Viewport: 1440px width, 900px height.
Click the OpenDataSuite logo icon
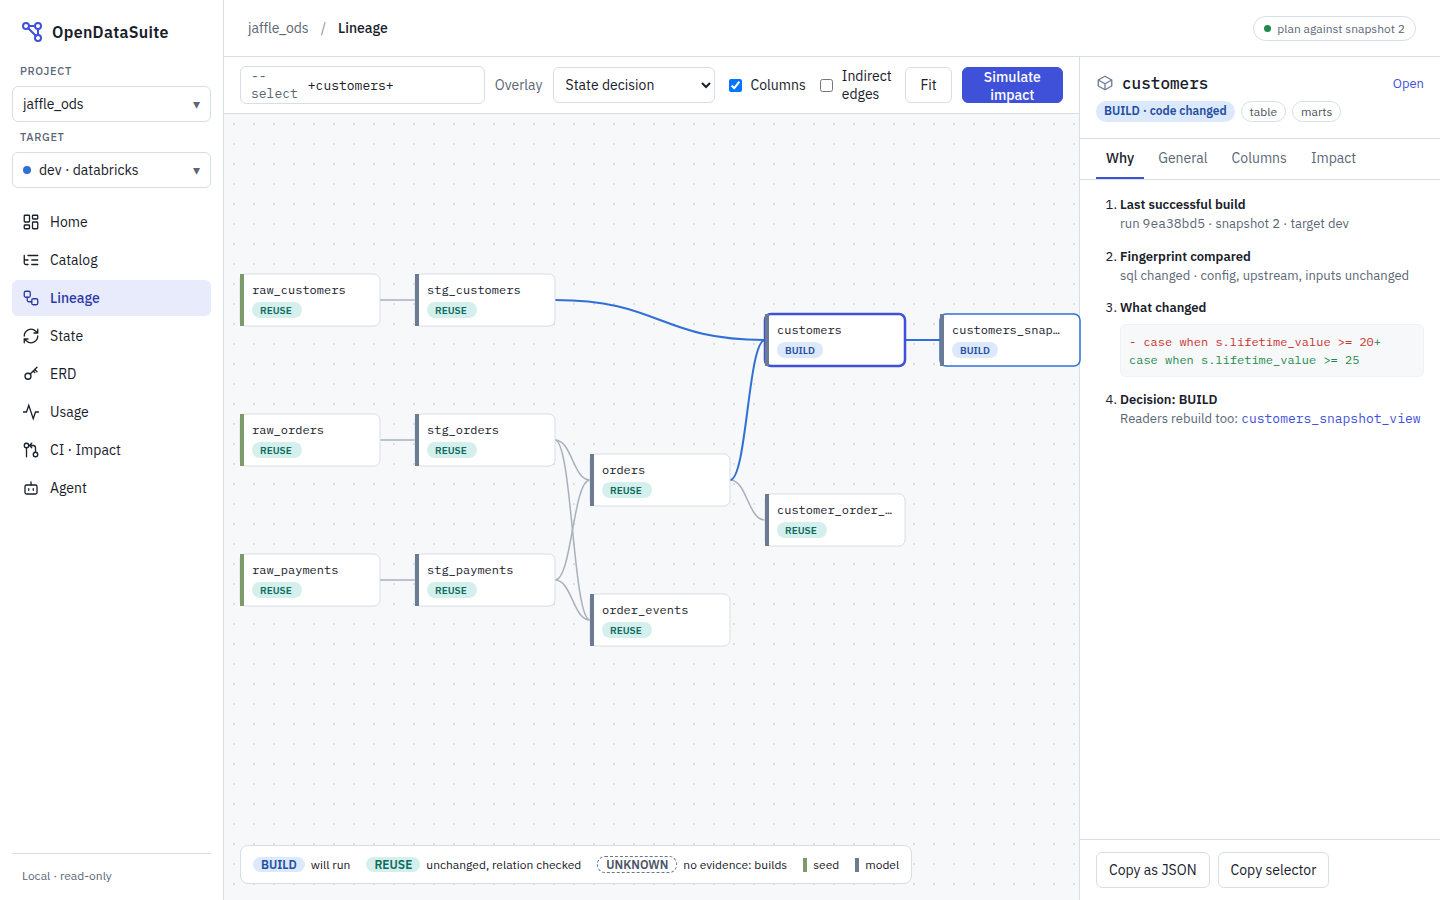point(32,32)
